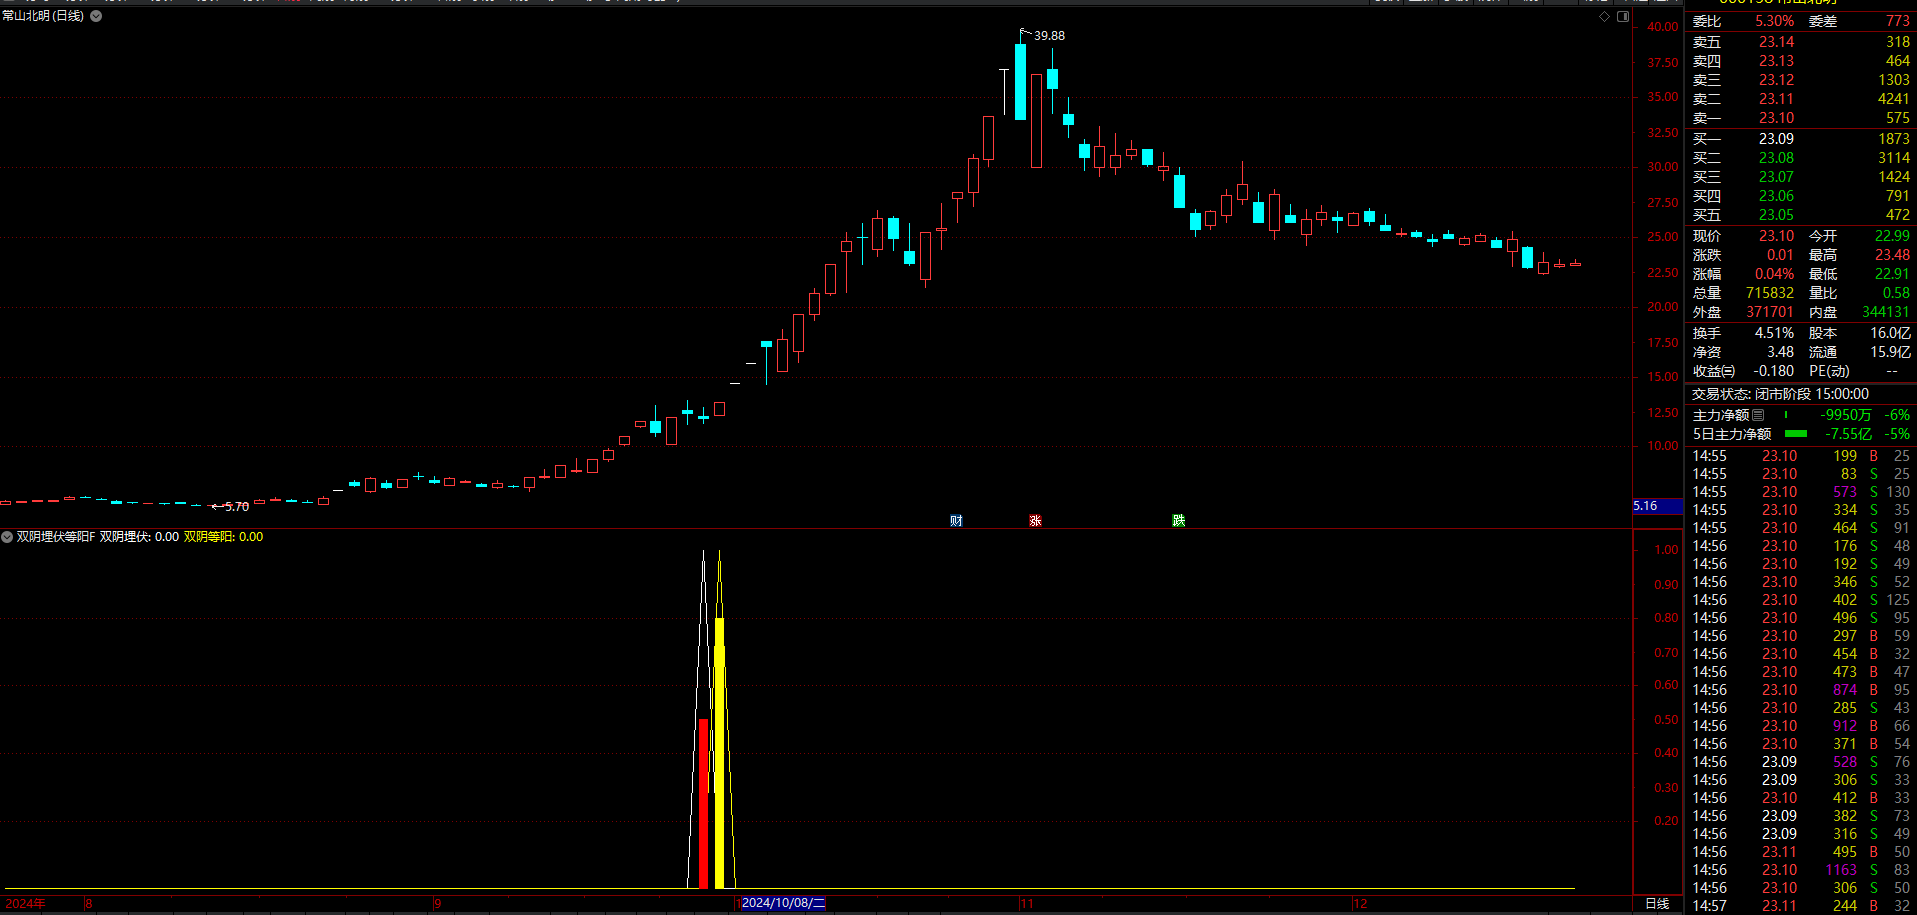Expand the 双阴埋伏等阳F indicator dropdown
This screenshot has height=915, width=1917.
pos(7,537)
